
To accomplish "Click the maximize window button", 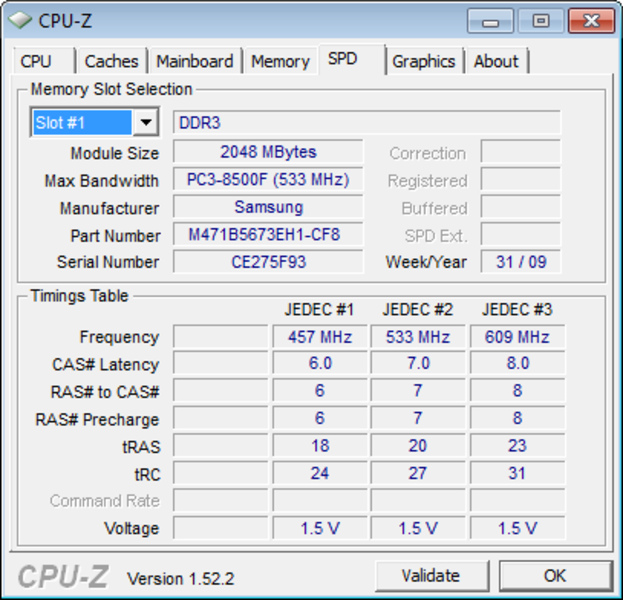I will click(541, 21).
